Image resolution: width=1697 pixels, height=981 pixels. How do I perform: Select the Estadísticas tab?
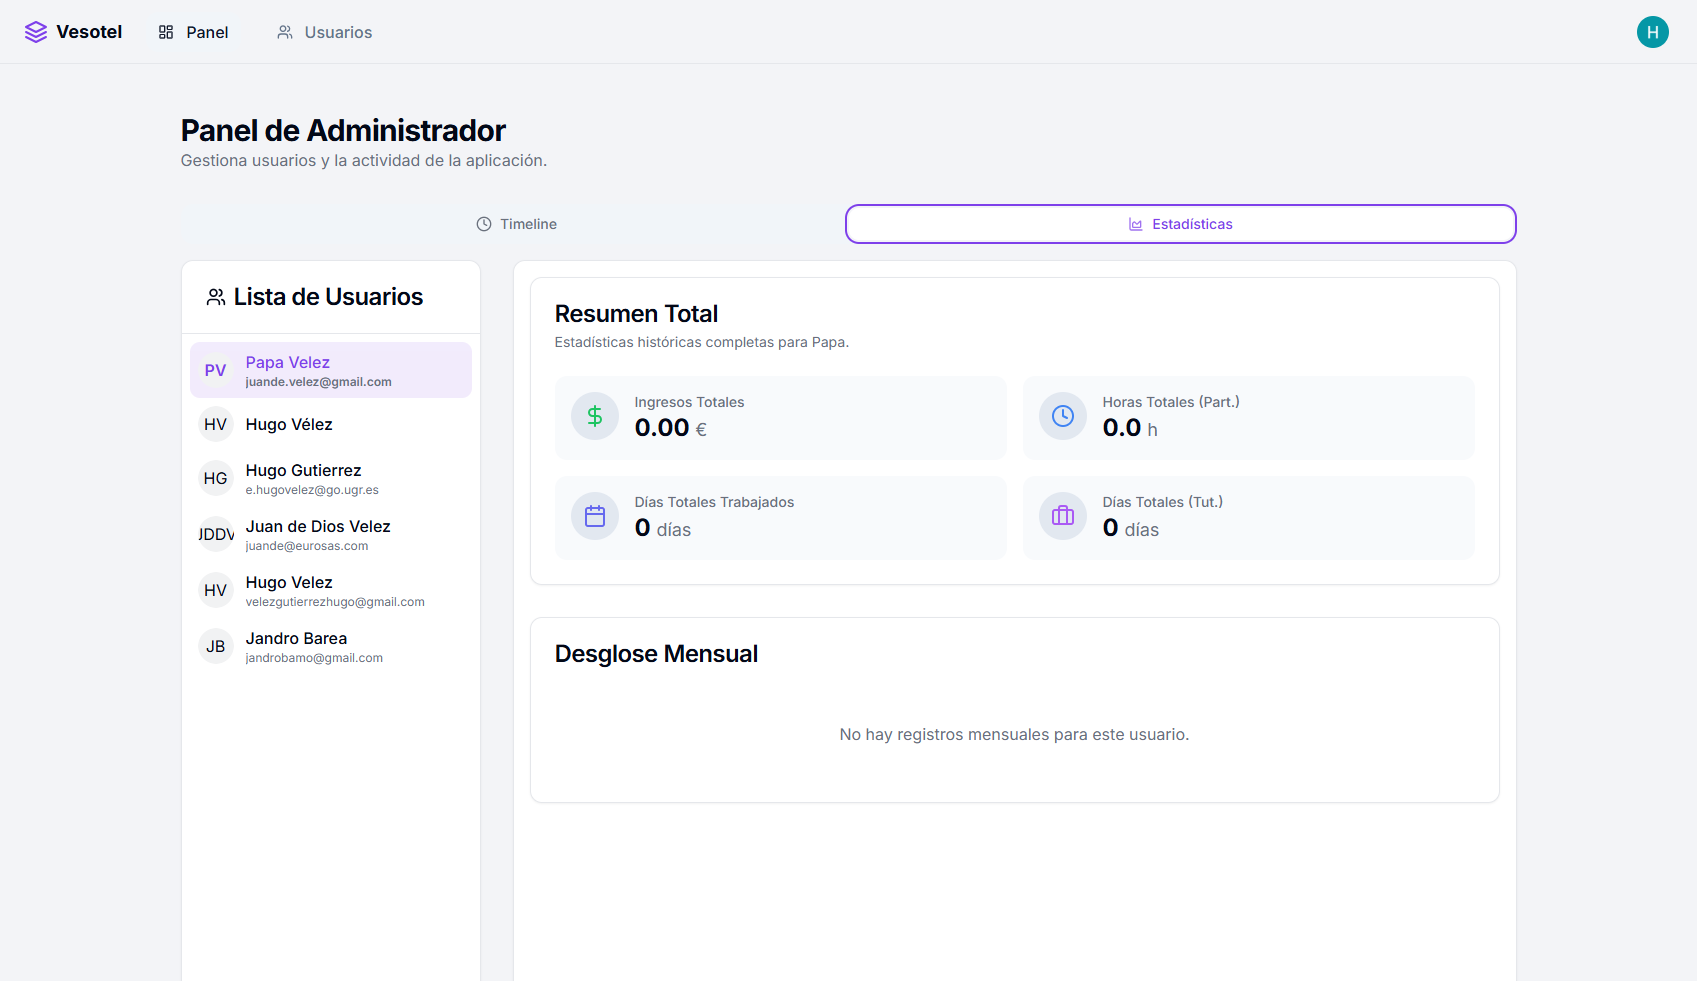point(1180,224)
